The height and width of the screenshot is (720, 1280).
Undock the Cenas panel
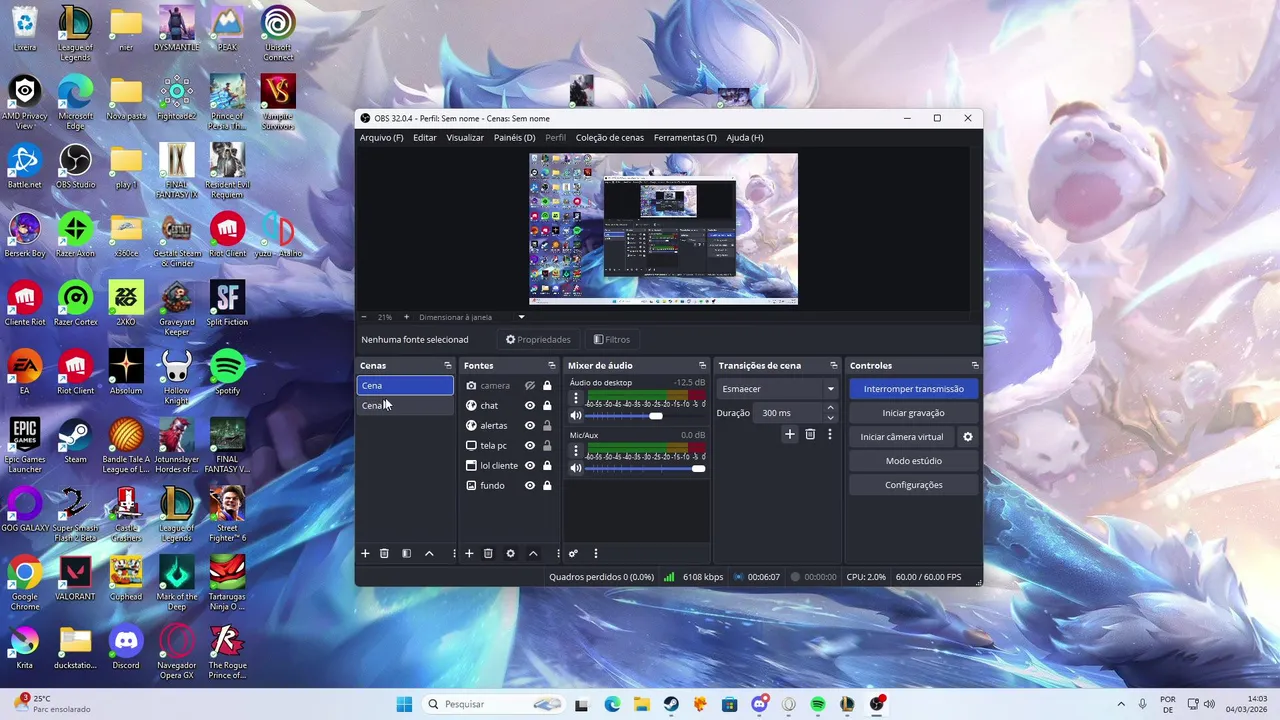448,366
